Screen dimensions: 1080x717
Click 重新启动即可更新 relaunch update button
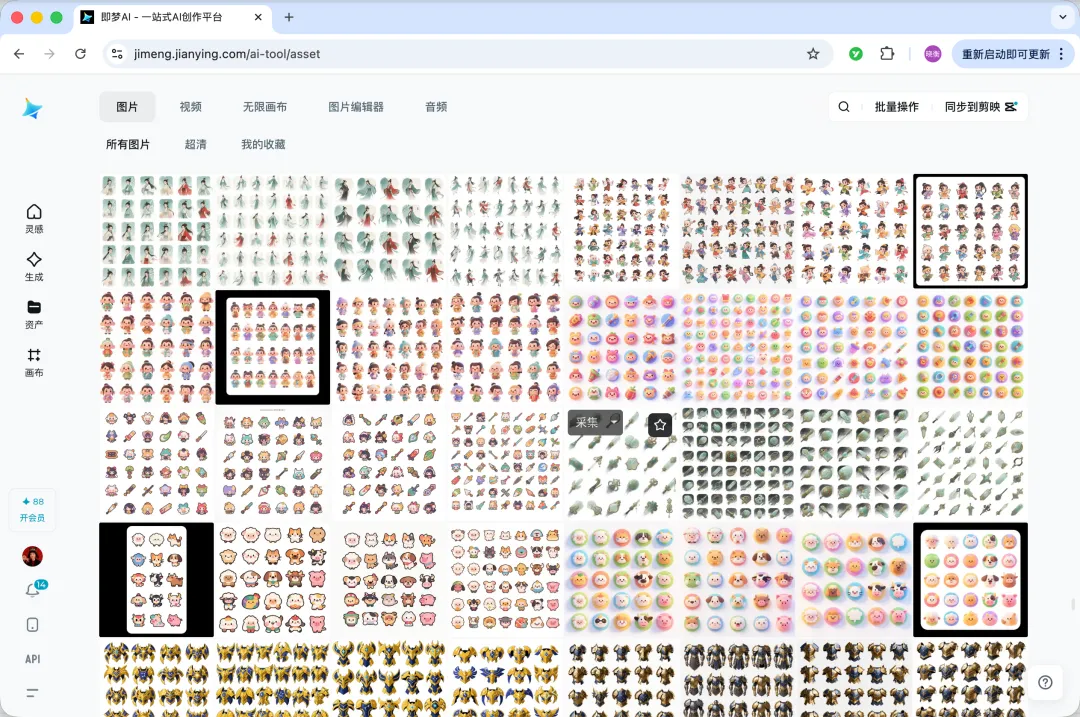pyautogui.click(x=1005, y=54)
